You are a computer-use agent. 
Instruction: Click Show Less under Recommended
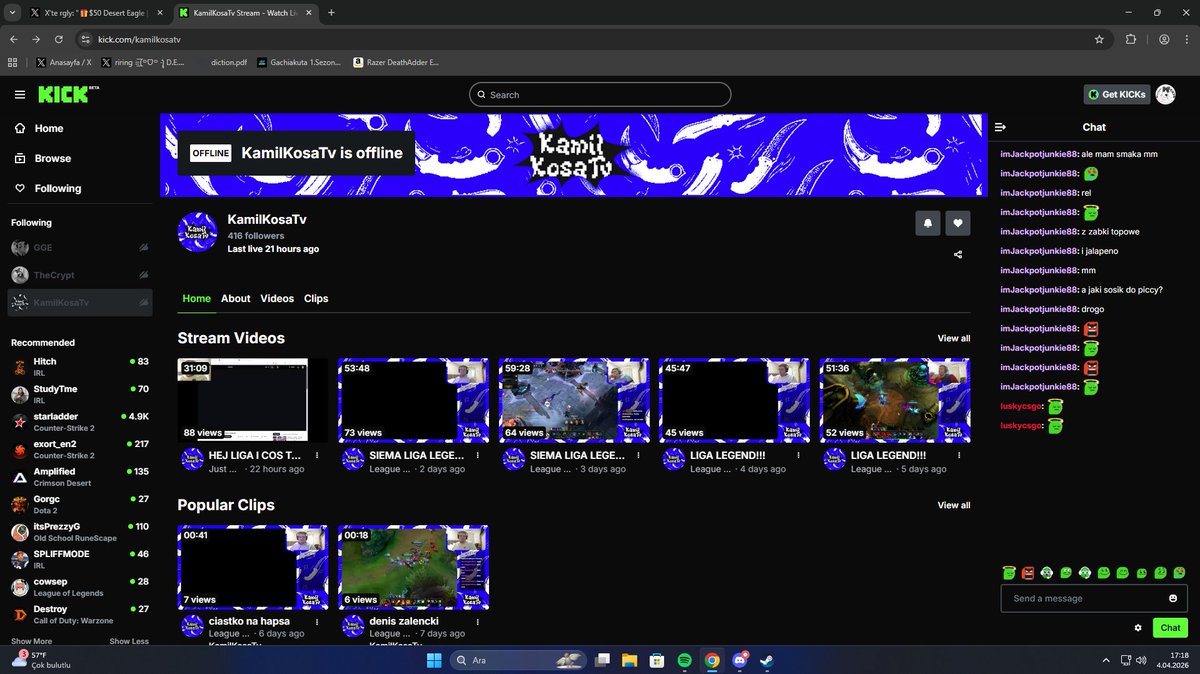coord(129,641)
